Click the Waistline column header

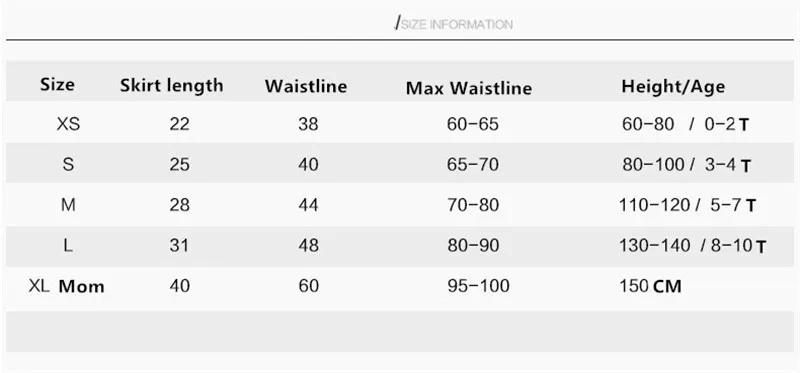[x=306, y=86]
